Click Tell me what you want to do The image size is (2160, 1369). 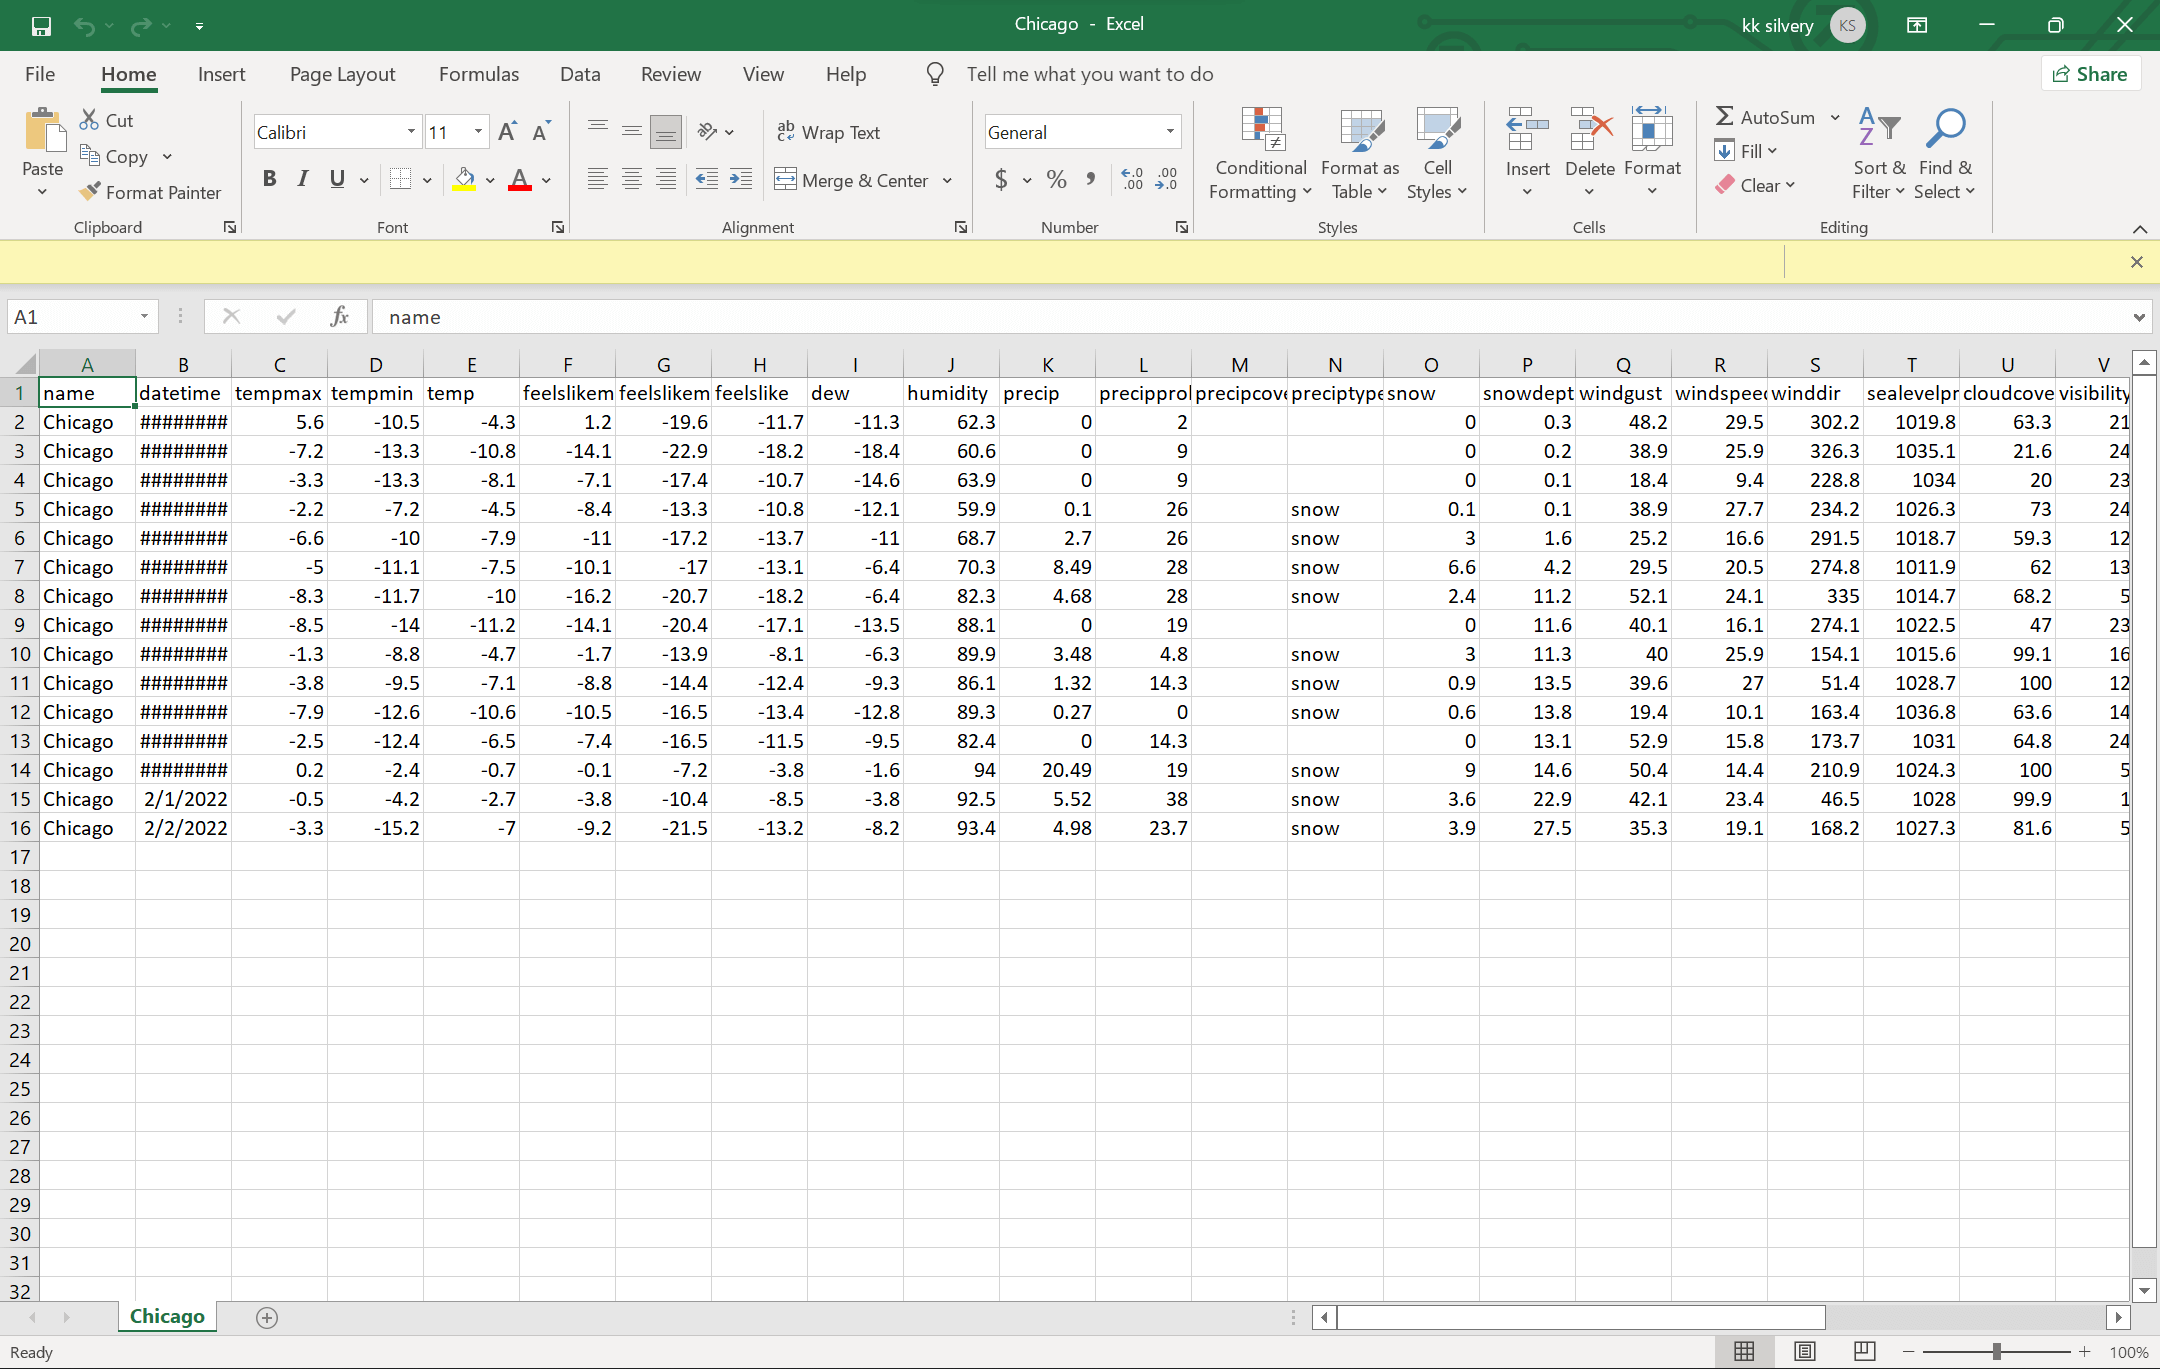tap(1089, 74)
